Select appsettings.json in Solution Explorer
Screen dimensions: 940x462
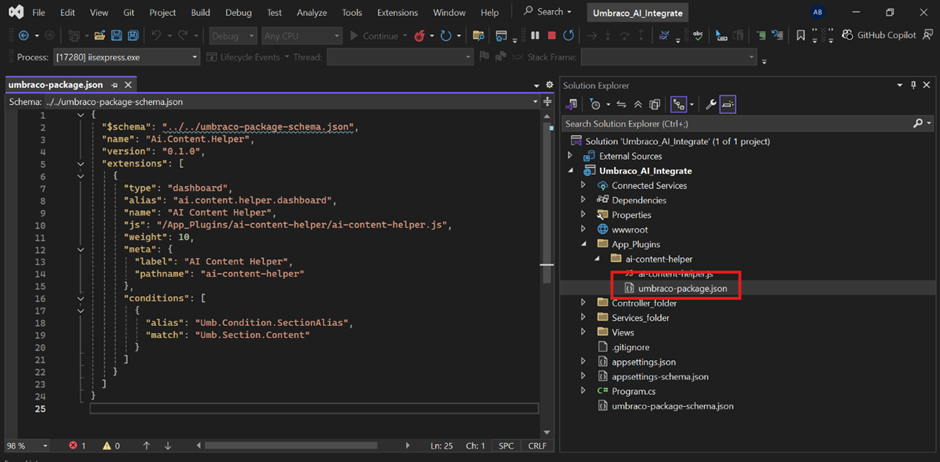pos(643,362)
